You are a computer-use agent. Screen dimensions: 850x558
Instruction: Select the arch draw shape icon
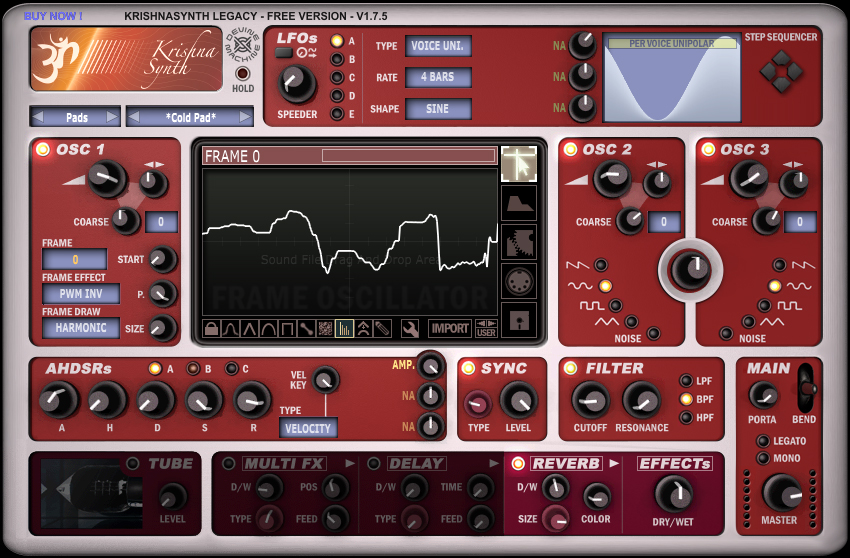click(268, 329)
